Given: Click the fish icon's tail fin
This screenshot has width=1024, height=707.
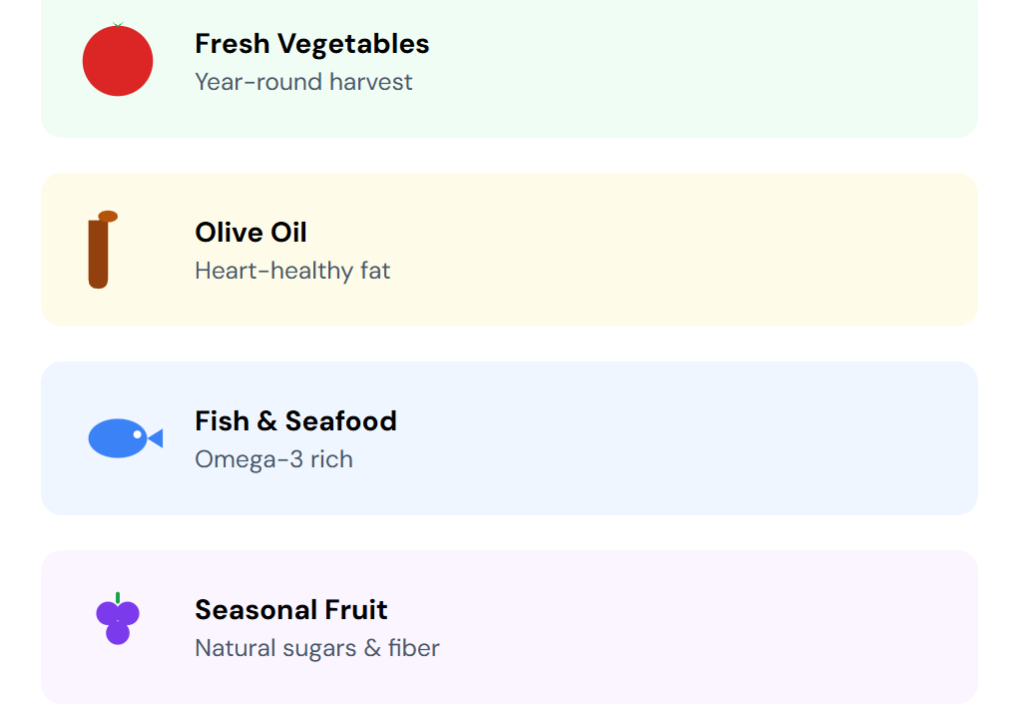Looking at the screenshot, I should point(156,438).
